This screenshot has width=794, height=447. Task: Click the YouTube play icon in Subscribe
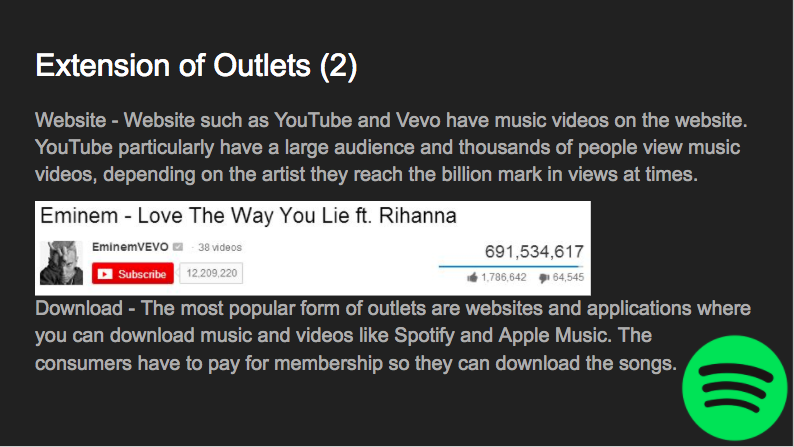click(105, 273)
